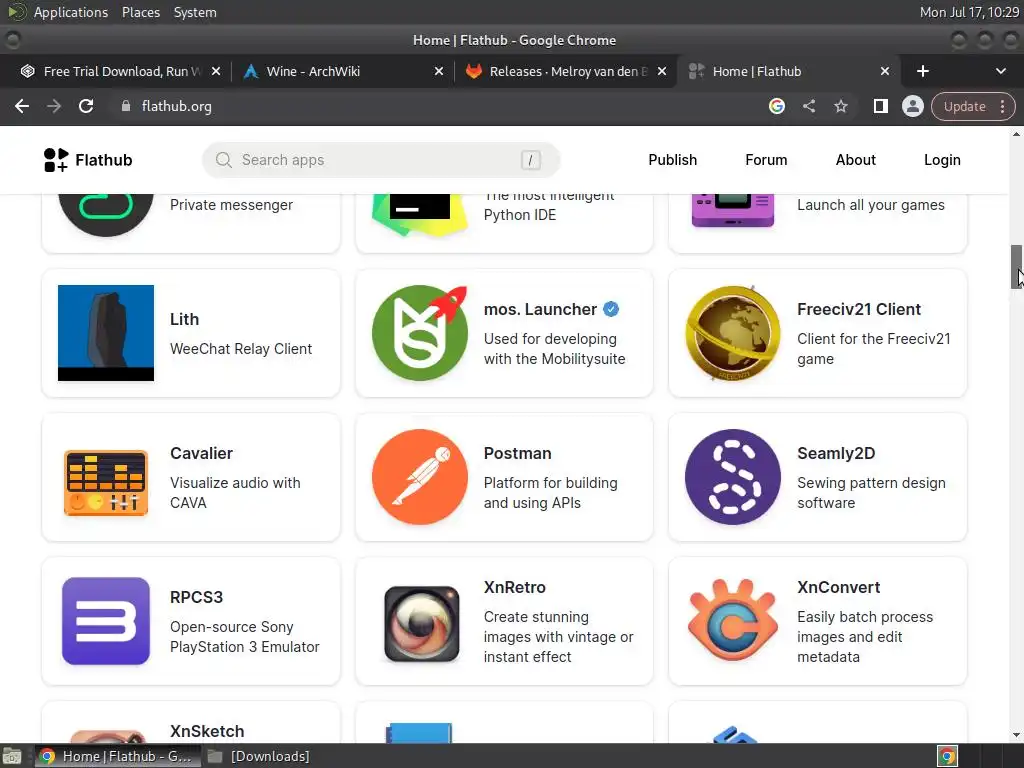The height and width of the screenshot is (768, 1024).
Task: Expand the tab search dropdown chevron
Action: (x=1000, y=71)
